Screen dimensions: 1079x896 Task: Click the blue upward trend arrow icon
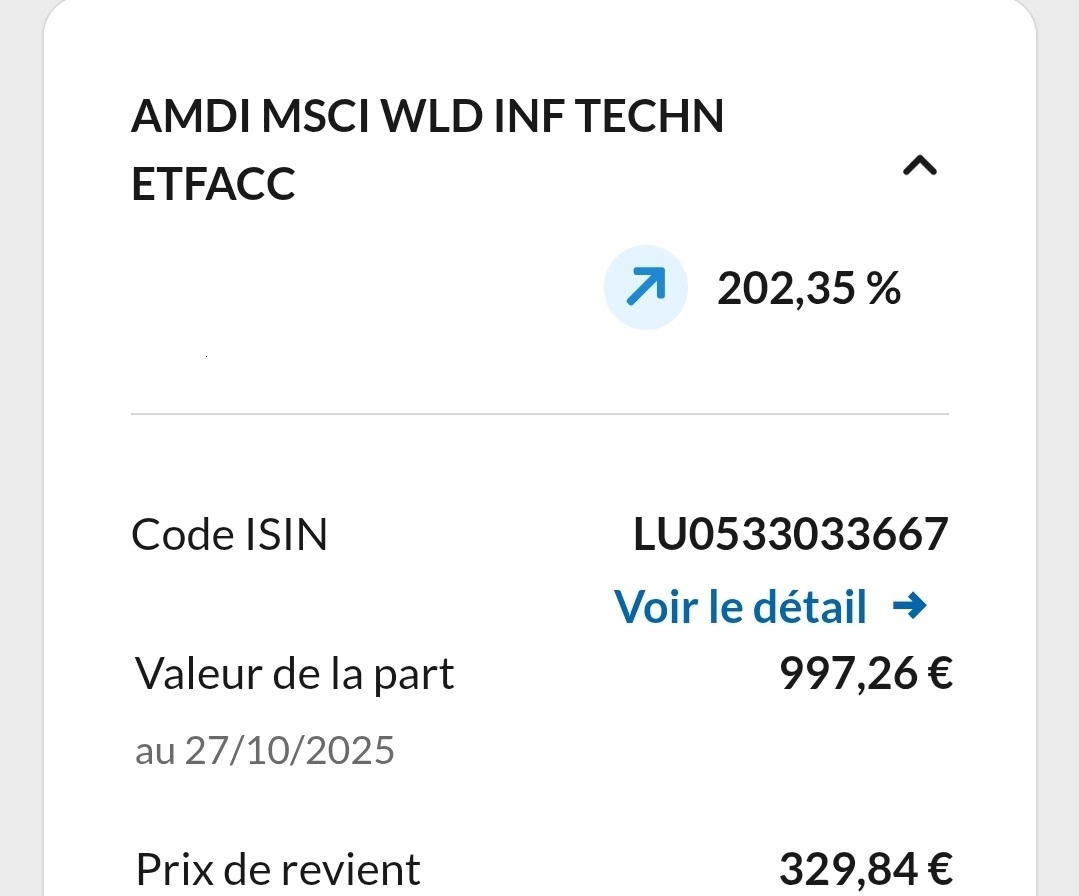point(645,290)
